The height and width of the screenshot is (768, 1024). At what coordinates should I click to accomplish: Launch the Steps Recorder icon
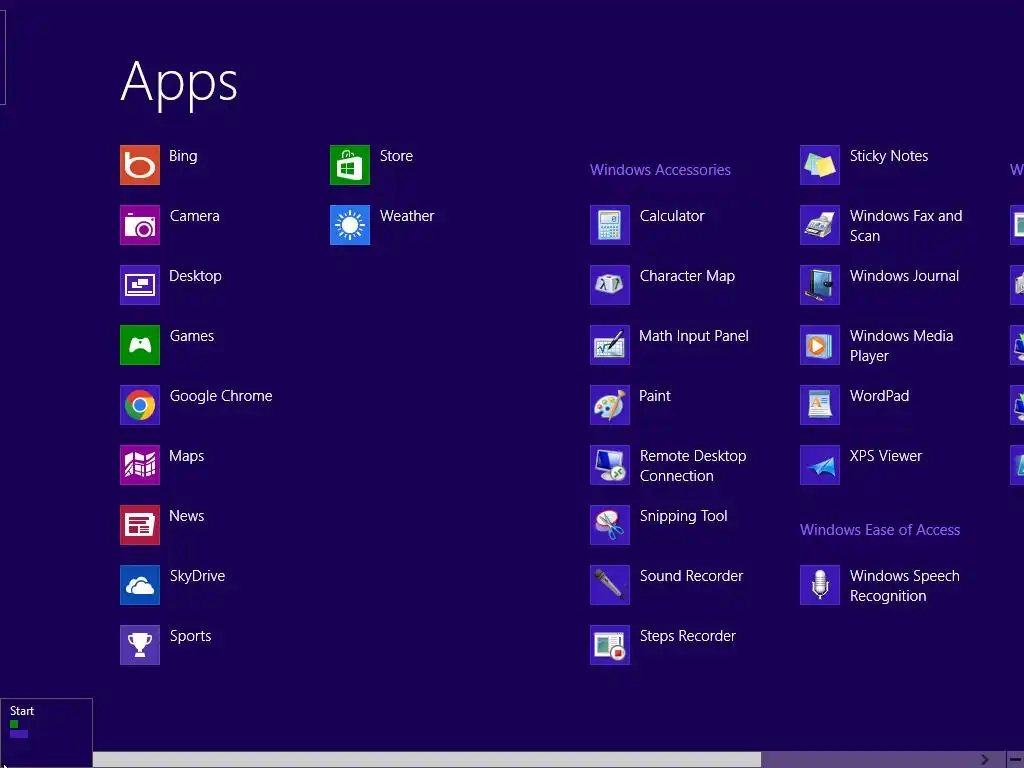tap(610, 645)
